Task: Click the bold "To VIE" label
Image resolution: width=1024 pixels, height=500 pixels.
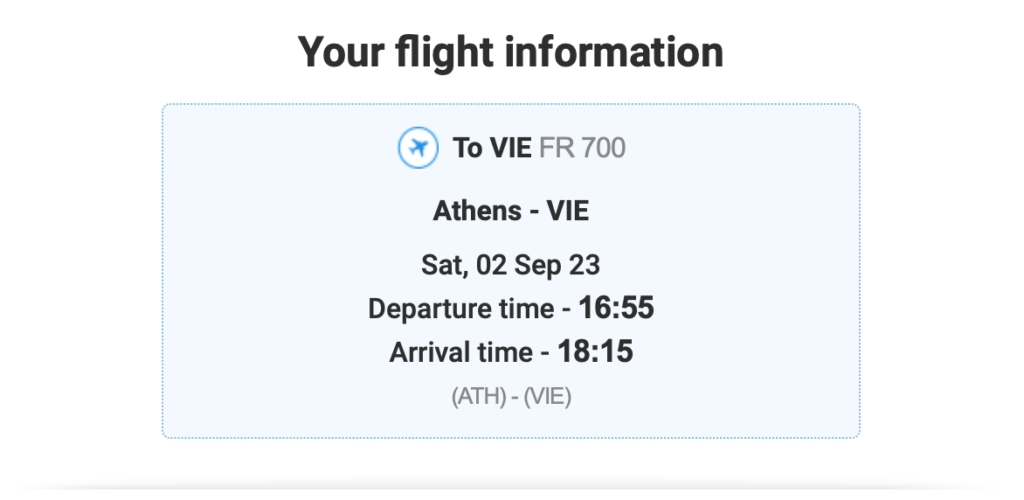Action: (492, 149)
